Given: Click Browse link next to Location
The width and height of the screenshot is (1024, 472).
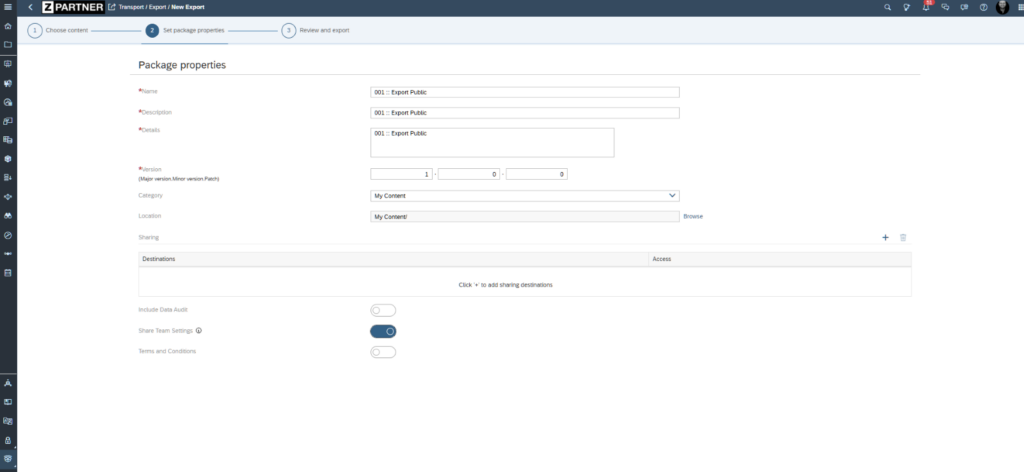Looking at the screenshot, I should tap(693, 216).
